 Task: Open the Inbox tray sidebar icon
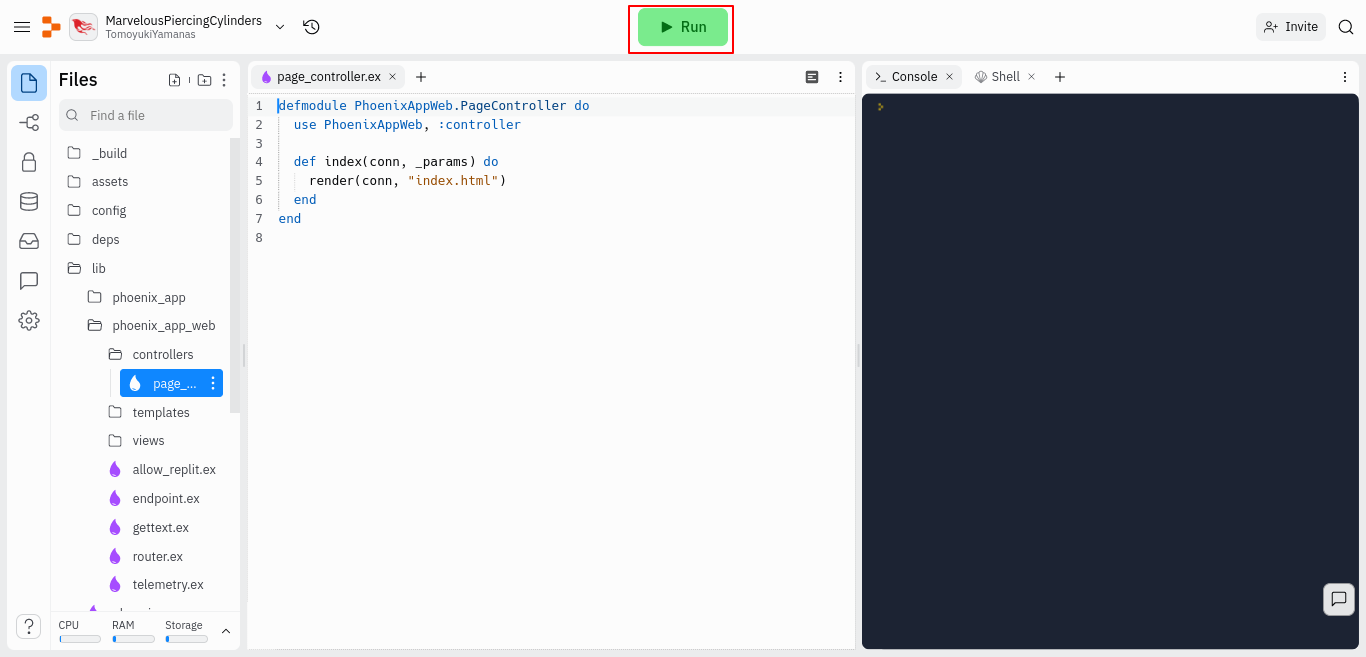29,241
